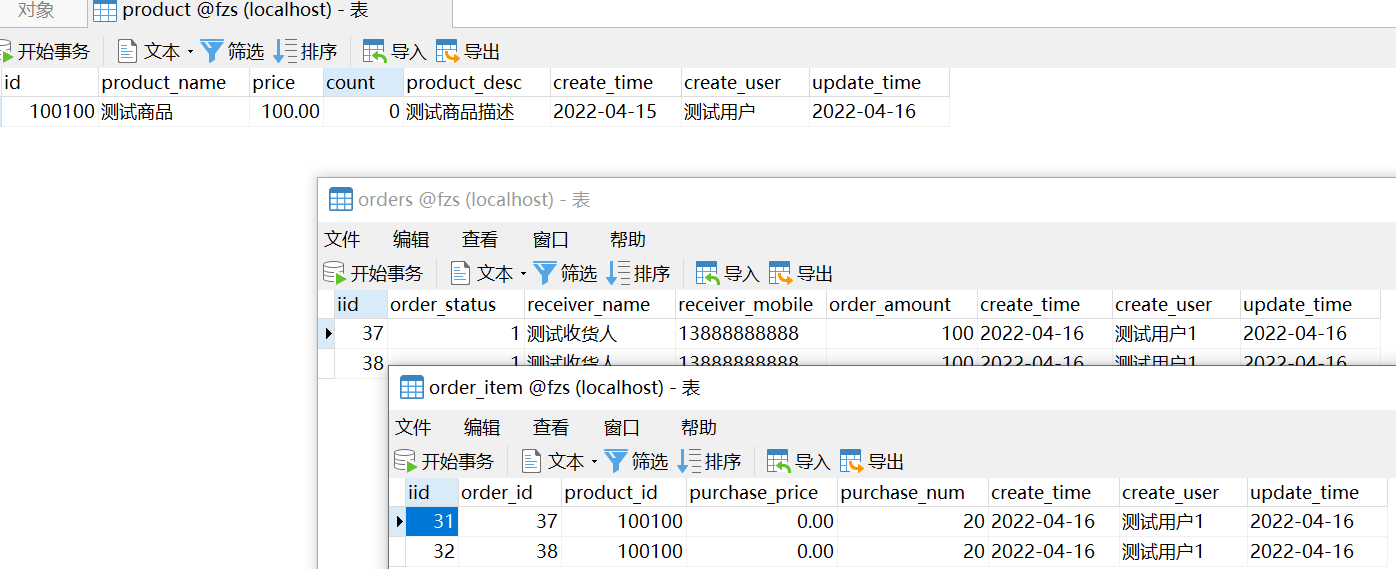The height and width of the screenshot is (569, 1396).
Task: Select cell 测试商品 in product table
Action: point(174,112)
